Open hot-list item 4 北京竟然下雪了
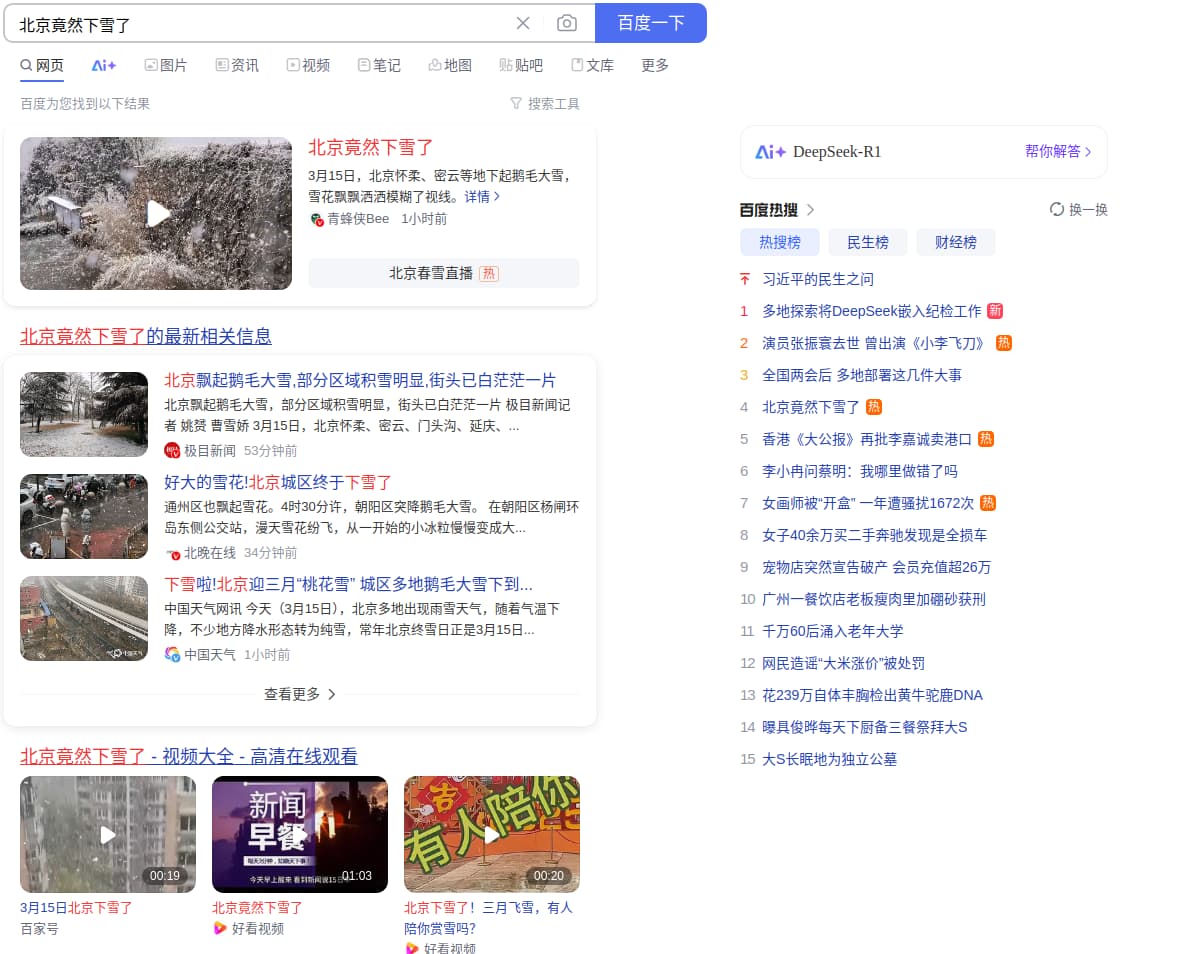 [811, 407]
